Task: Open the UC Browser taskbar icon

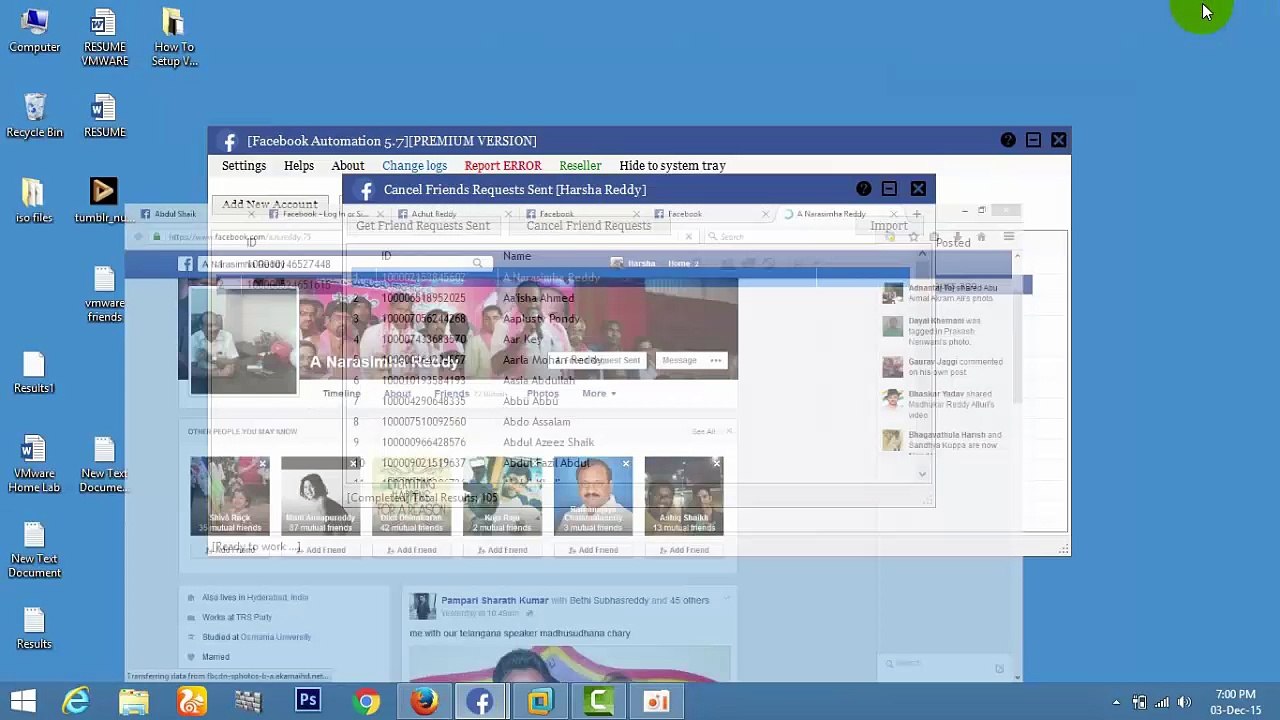Action: (192, 701)
